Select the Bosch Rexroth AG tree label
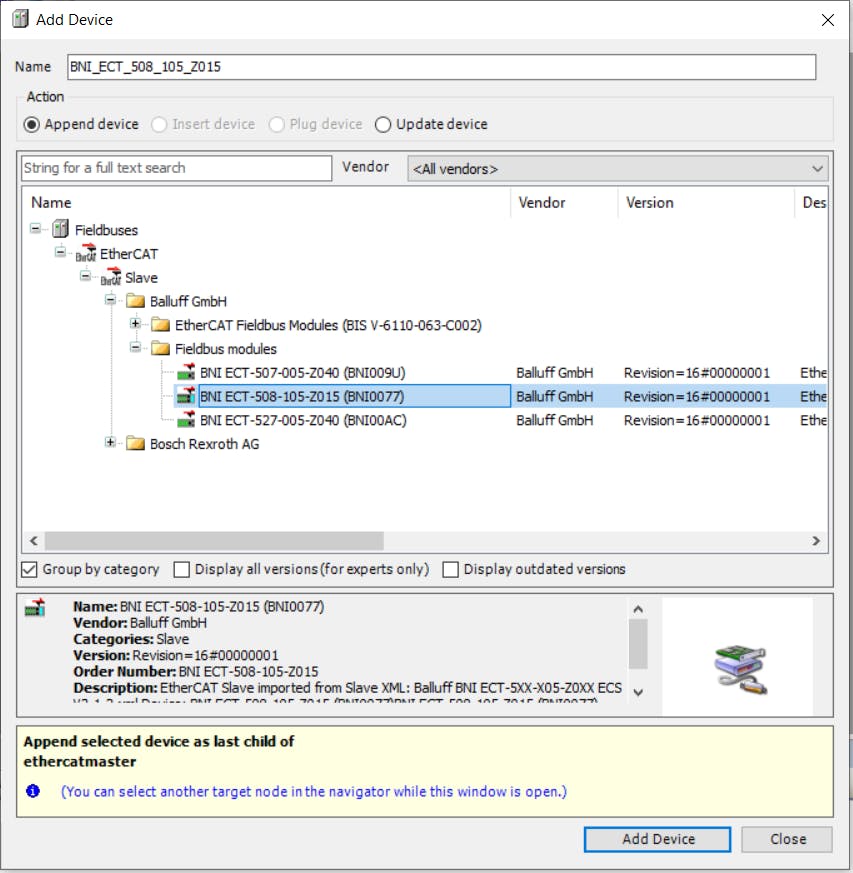 (x=204, y=444)
